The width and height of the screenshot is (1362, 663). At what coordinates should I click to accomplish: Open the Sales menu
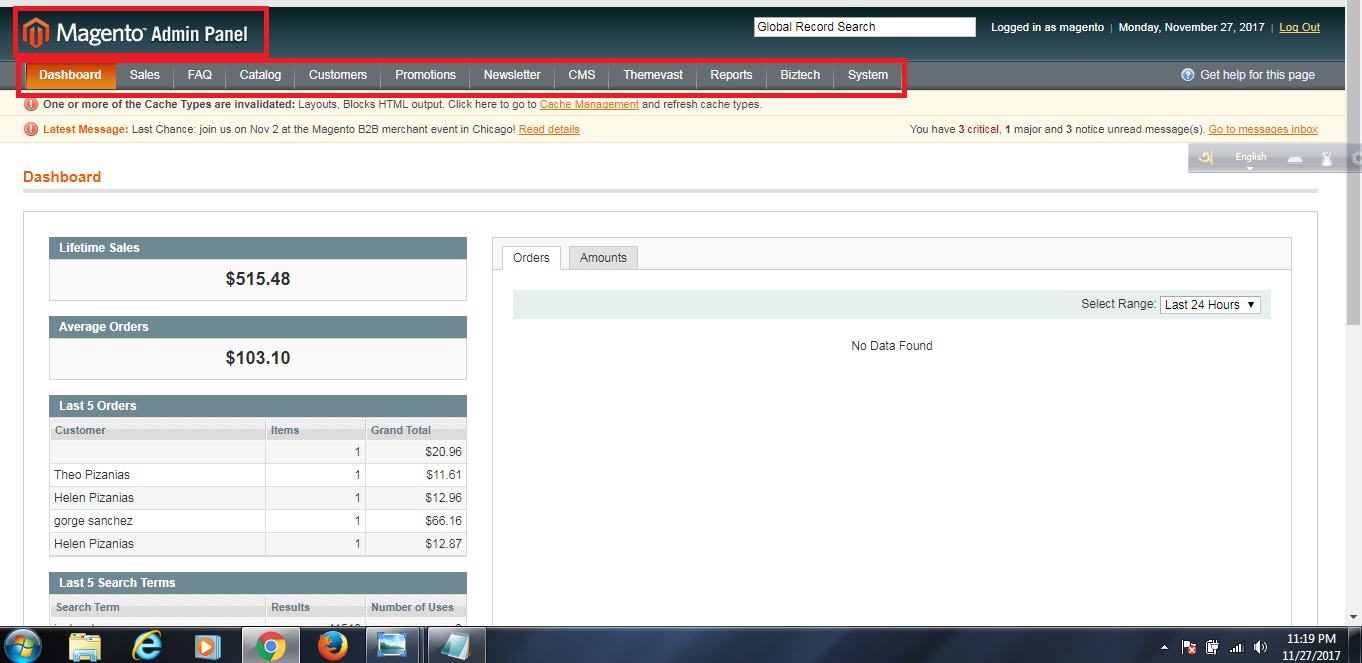pyautogui.click(x=145, y=75)
